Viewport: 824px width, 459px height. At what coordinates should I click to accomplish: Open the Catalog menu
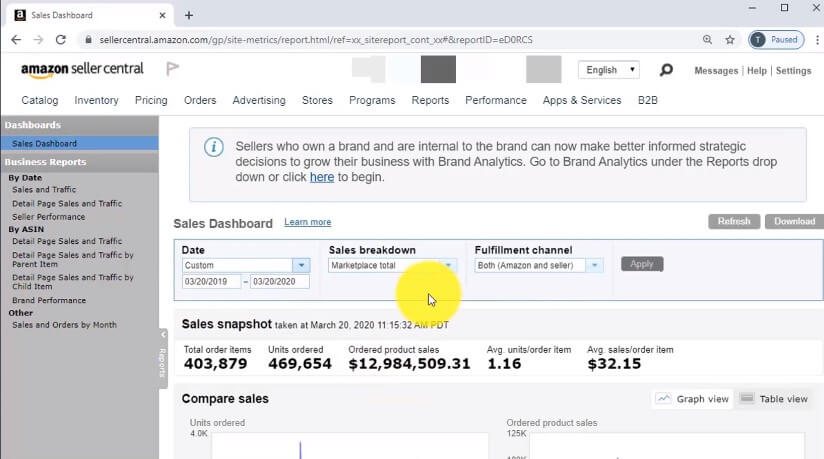39,100
